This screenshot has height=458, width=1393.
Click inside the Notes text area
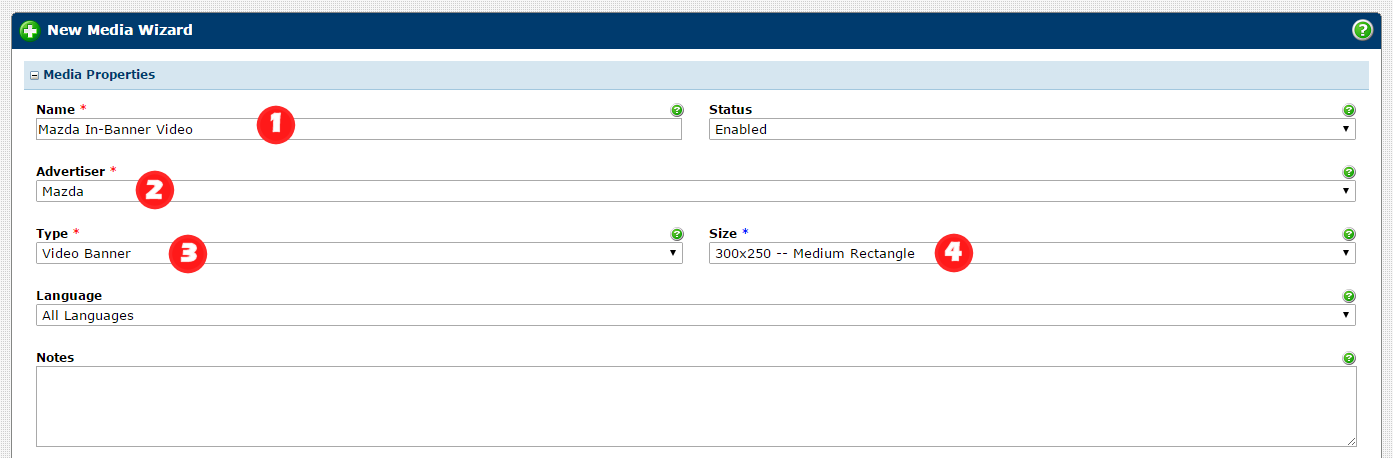pos(695,406)
